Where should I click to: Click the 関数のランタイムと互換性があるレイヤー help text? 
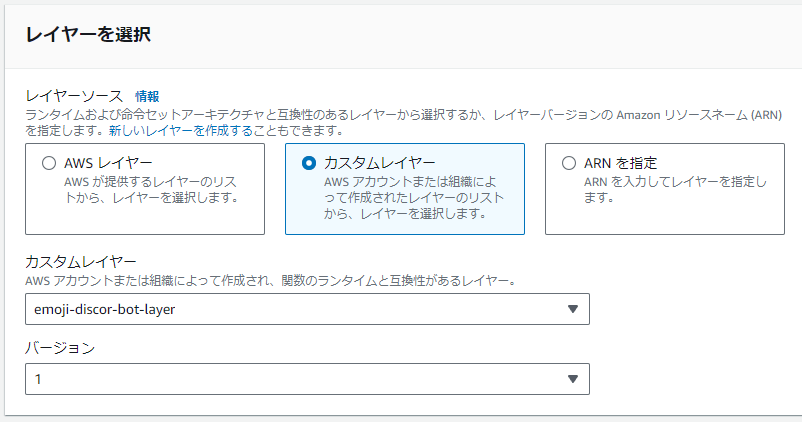271,281
